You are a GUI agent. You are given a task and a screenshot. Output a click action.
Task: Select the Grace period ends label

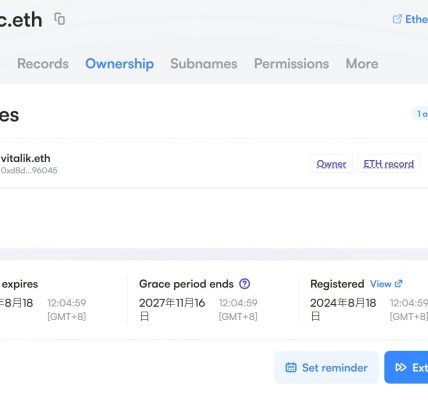point(186,284)
